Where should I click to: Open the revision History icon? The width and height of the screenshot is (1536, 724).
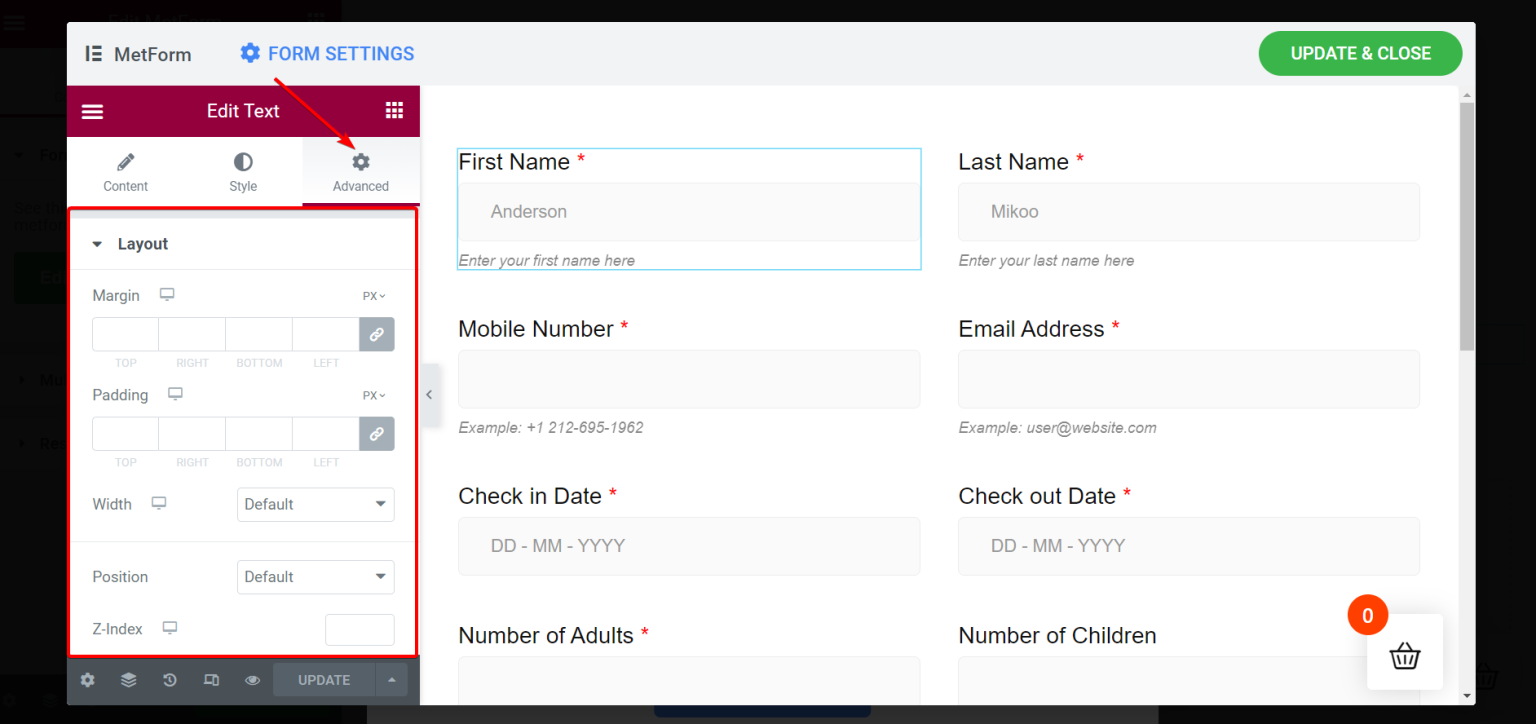169,679
